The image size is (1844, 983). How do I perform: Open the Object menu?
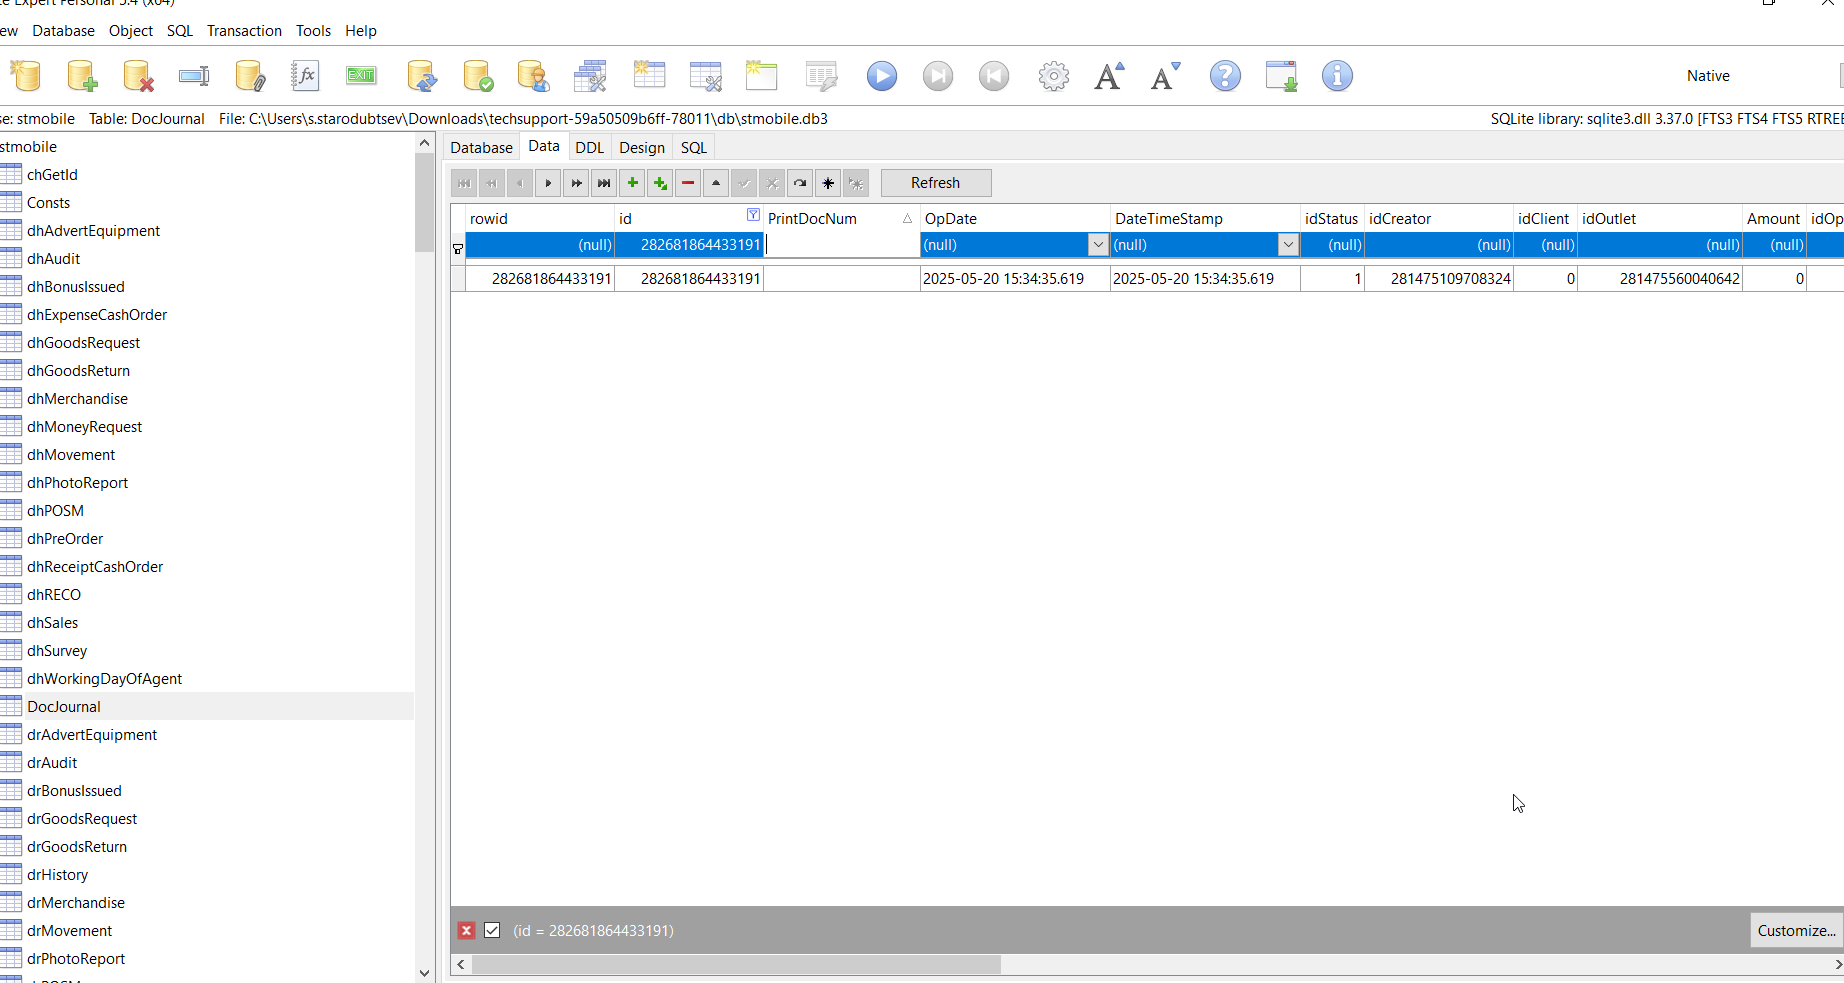pos(131,31)
